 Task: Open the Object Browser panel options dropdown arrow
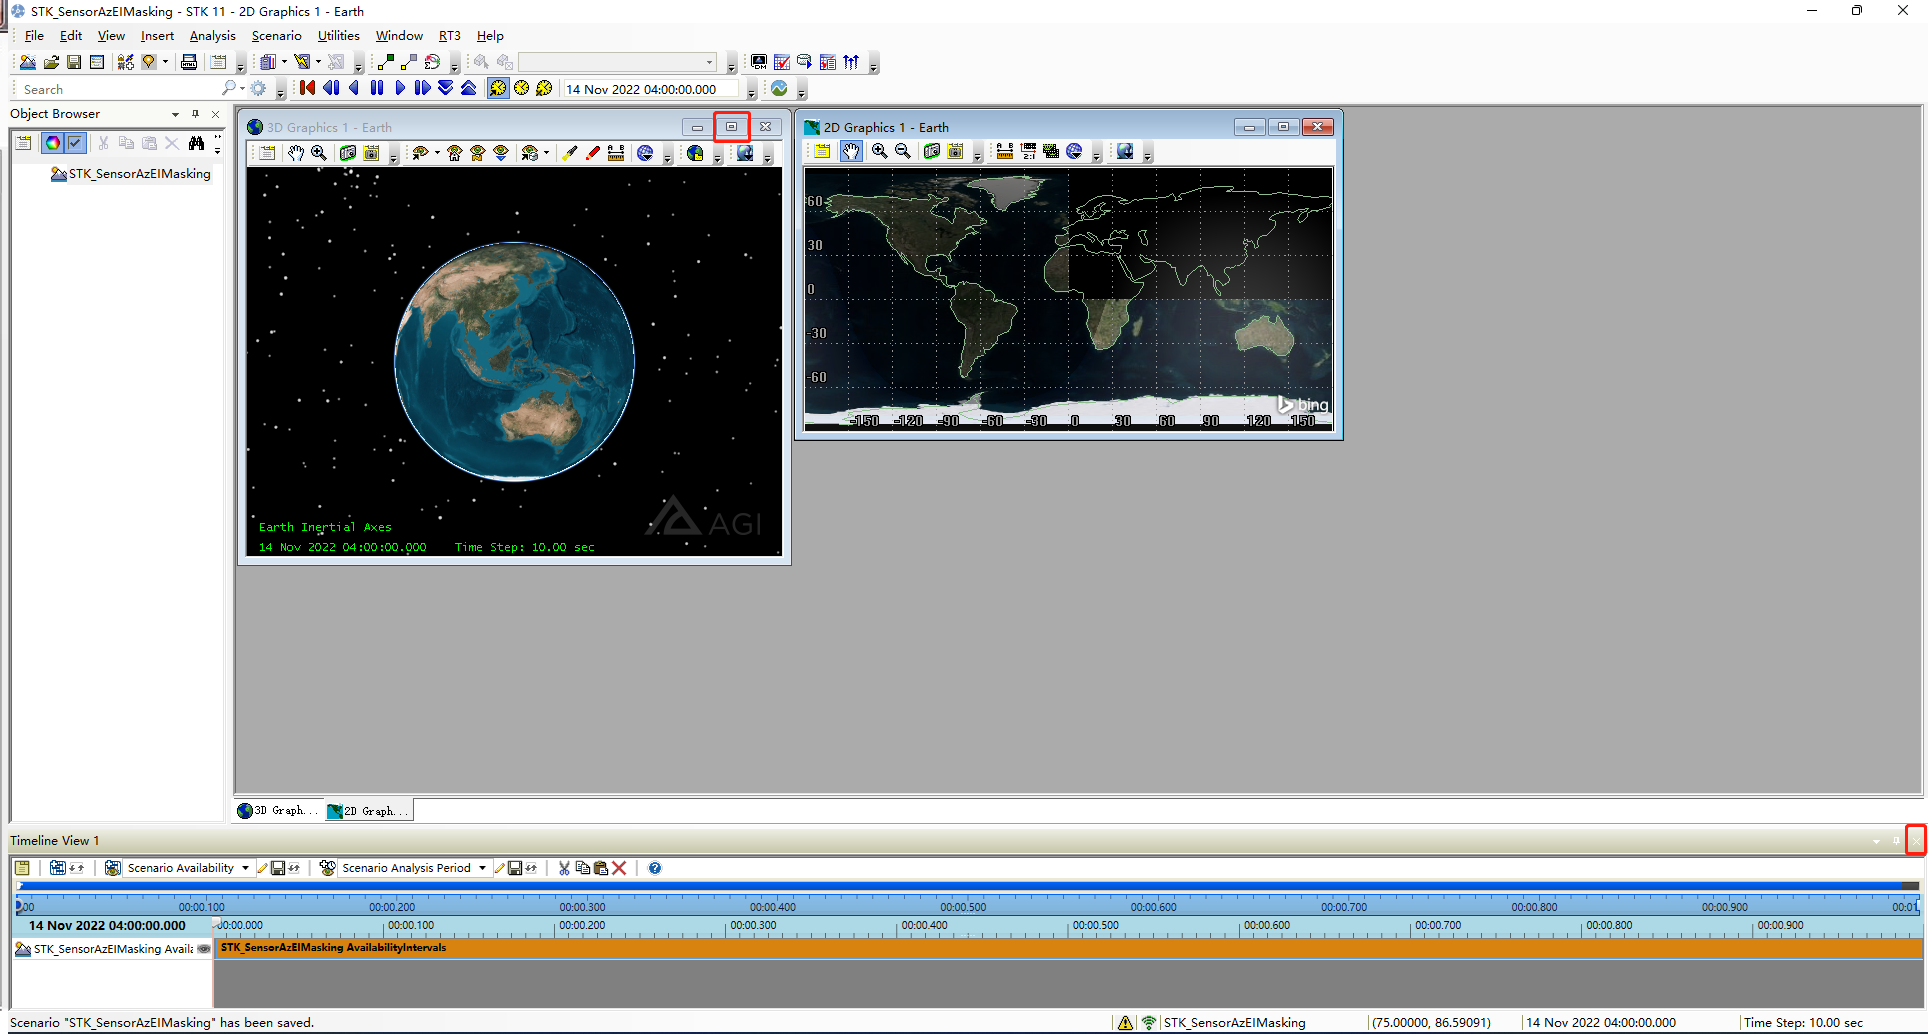[175, 114]
